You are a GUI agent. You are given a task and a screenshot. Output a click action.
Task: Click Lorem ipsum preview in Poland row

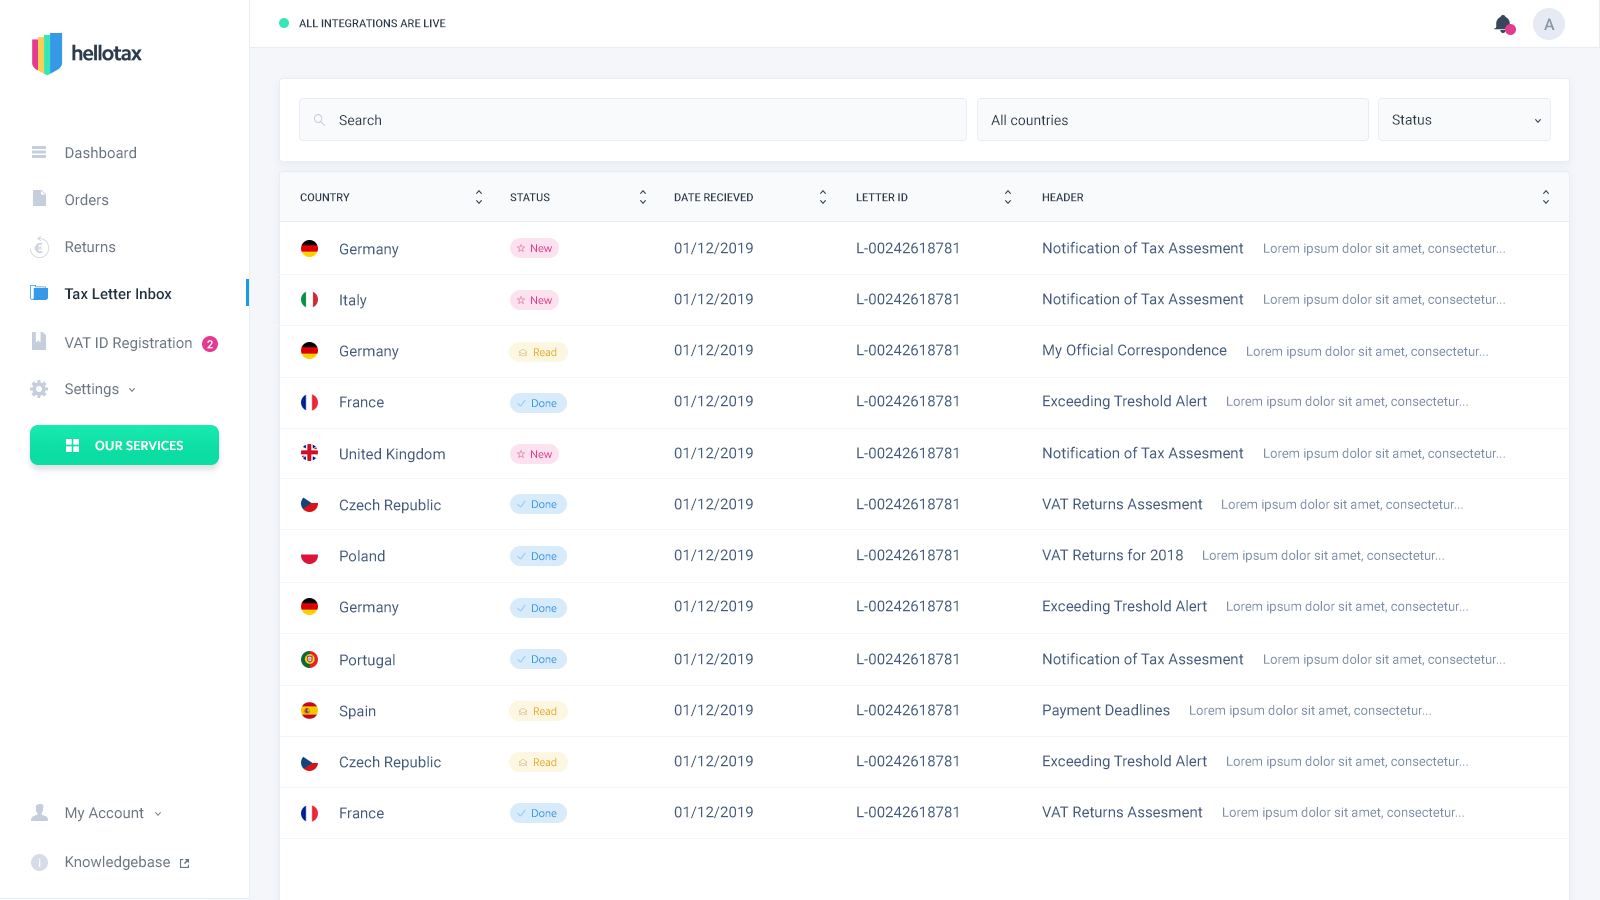1323,555
